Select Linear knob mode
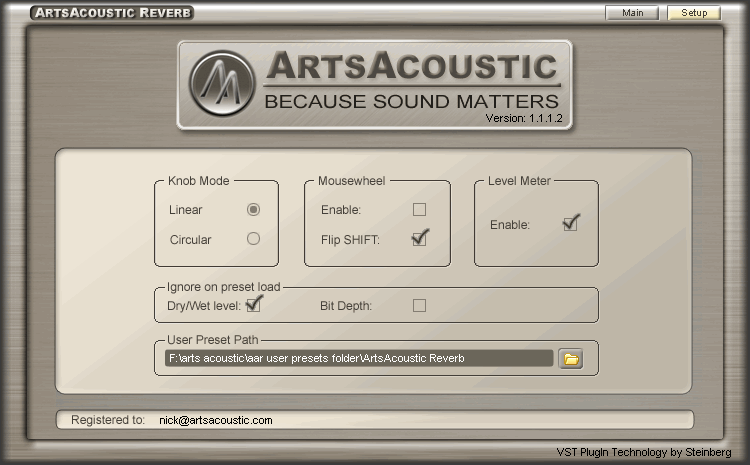The image size is (750, 465). point(253,210)
